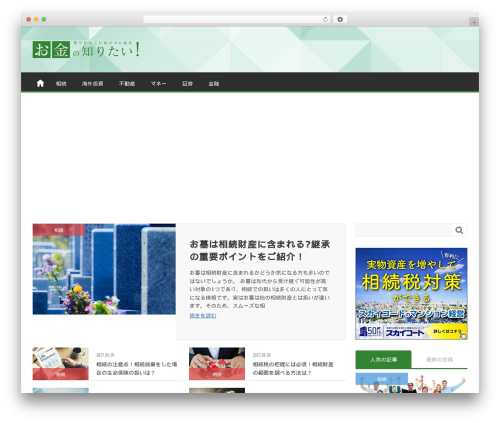The image size is (500, 423).
Task: Open the 相続税の把握 article title
Action: click(x=293, y=368)
